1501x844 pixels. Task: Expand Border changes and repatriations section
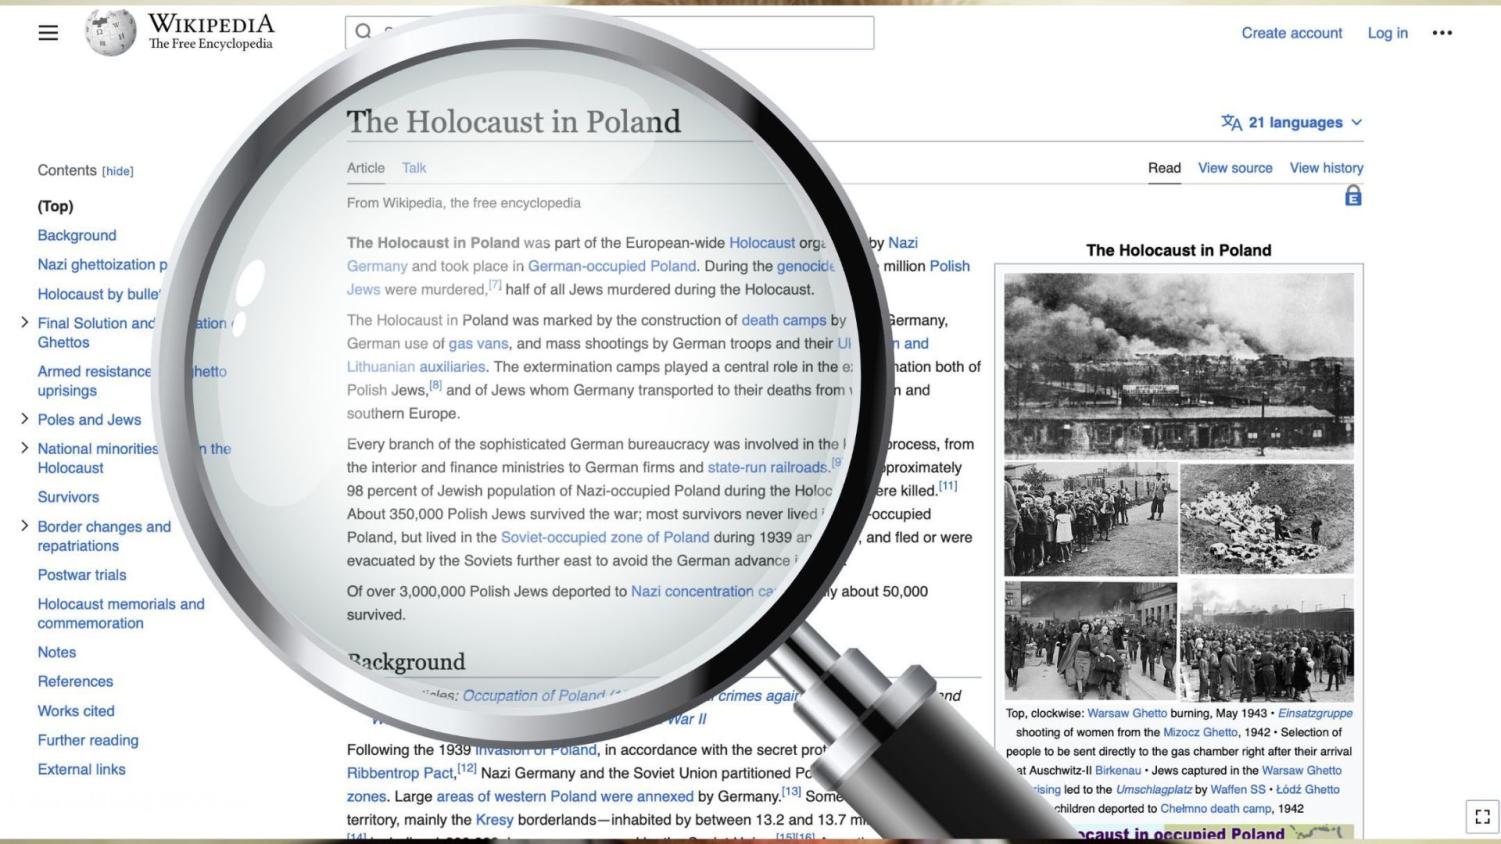[x=24, y=525]
